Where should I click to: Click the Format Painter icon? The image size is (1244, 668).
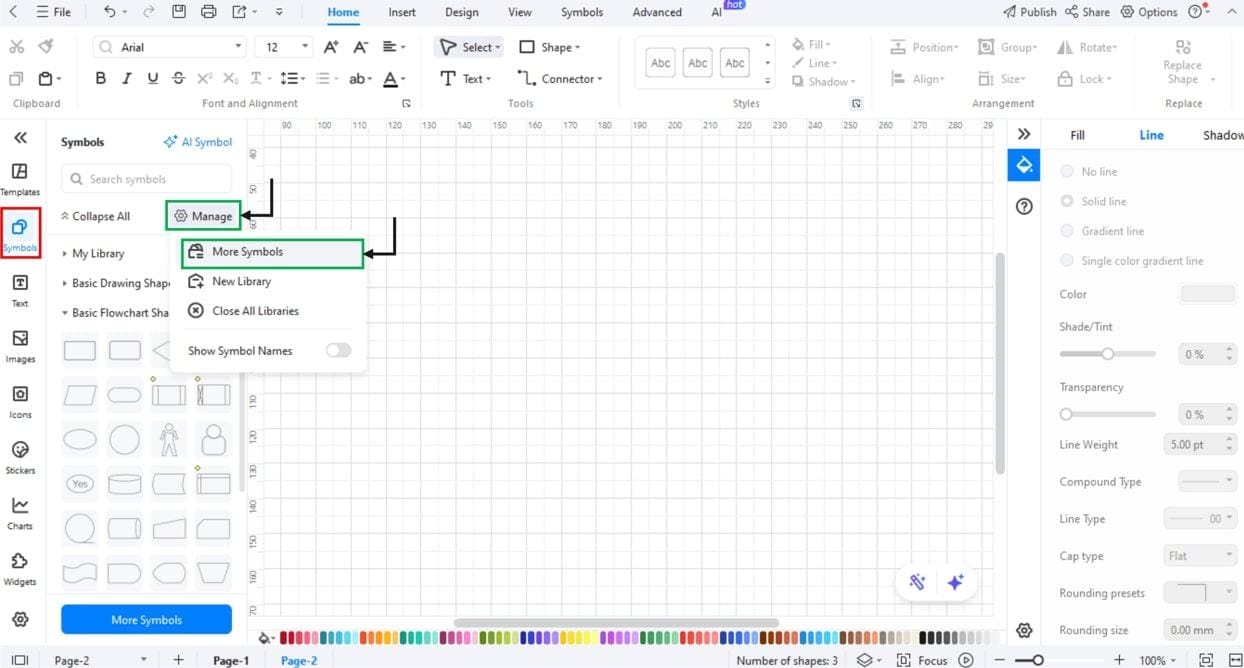point(46,47)
